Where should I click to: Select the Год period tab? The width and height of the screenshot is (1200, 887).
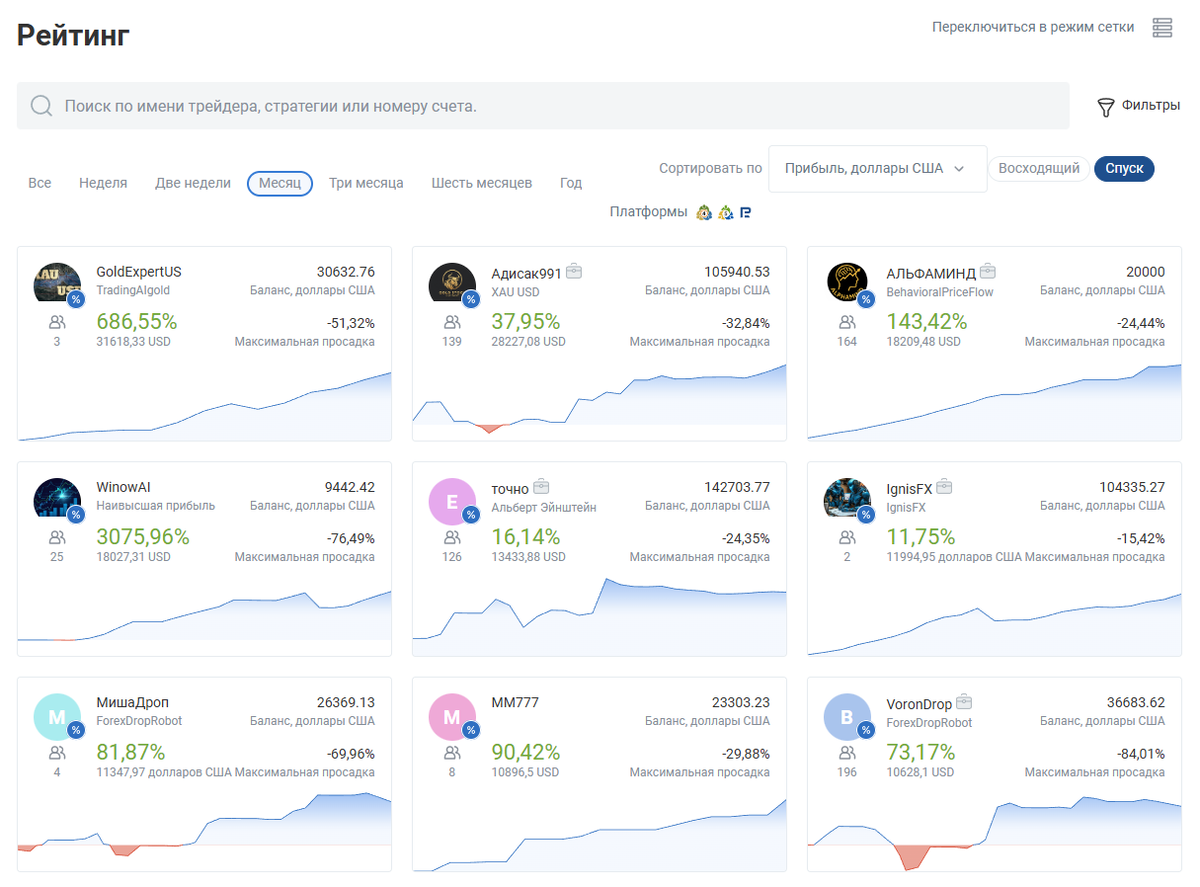coord(571,183)
